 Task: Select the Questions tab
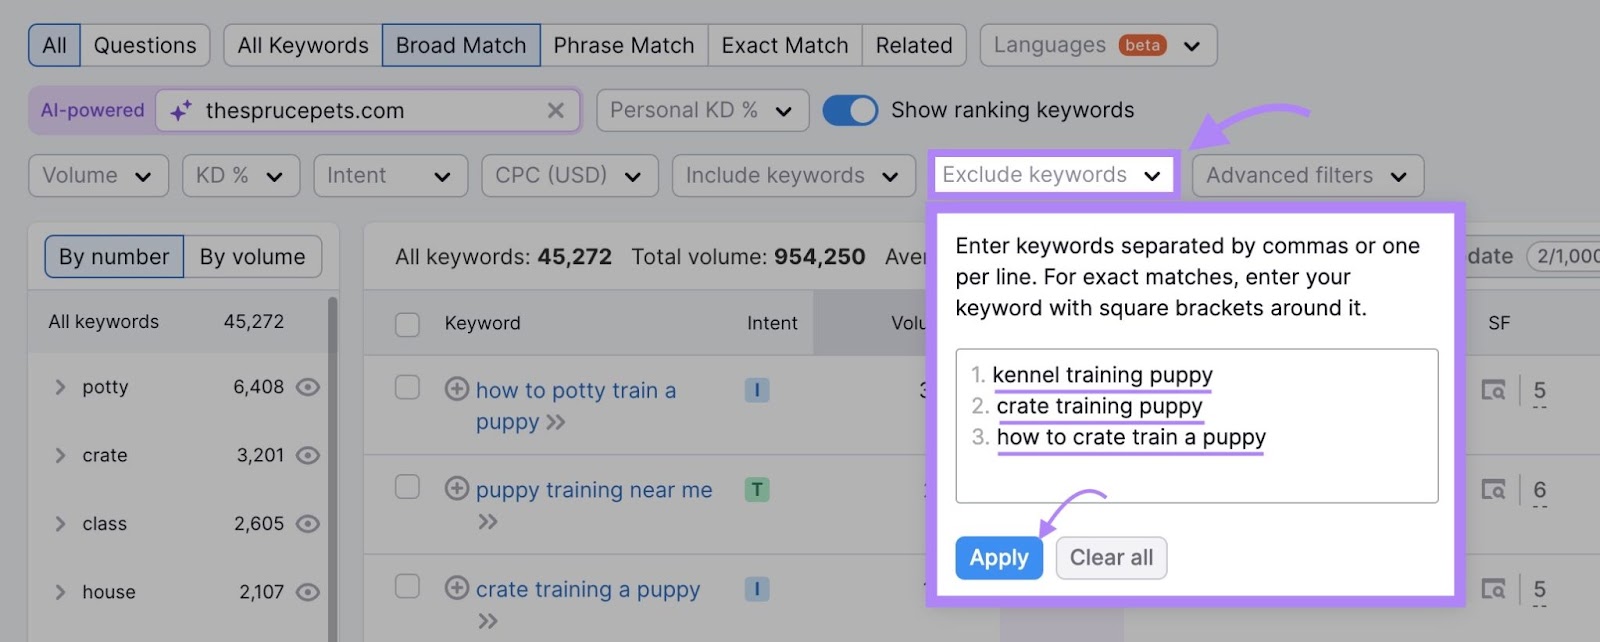pos(145,46)
